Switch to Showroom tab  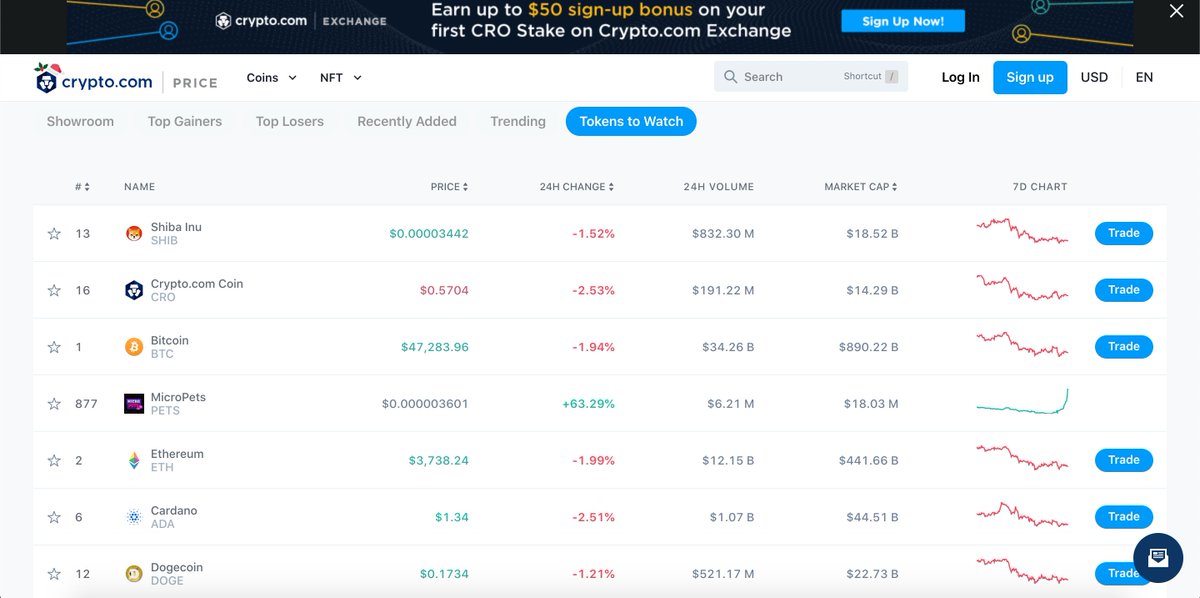click(80, 122)
